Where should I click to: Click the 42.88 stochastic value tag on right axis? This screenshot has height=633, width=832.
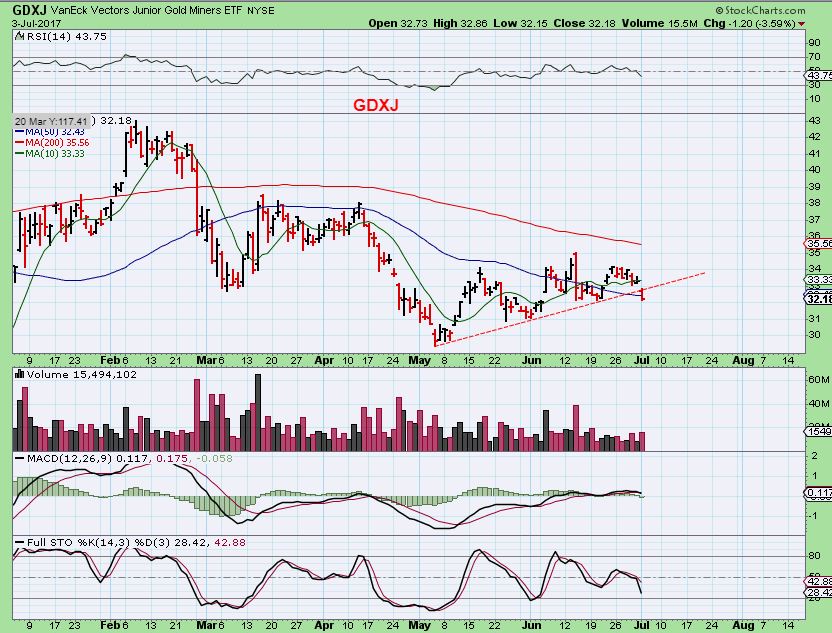(818, 581)
